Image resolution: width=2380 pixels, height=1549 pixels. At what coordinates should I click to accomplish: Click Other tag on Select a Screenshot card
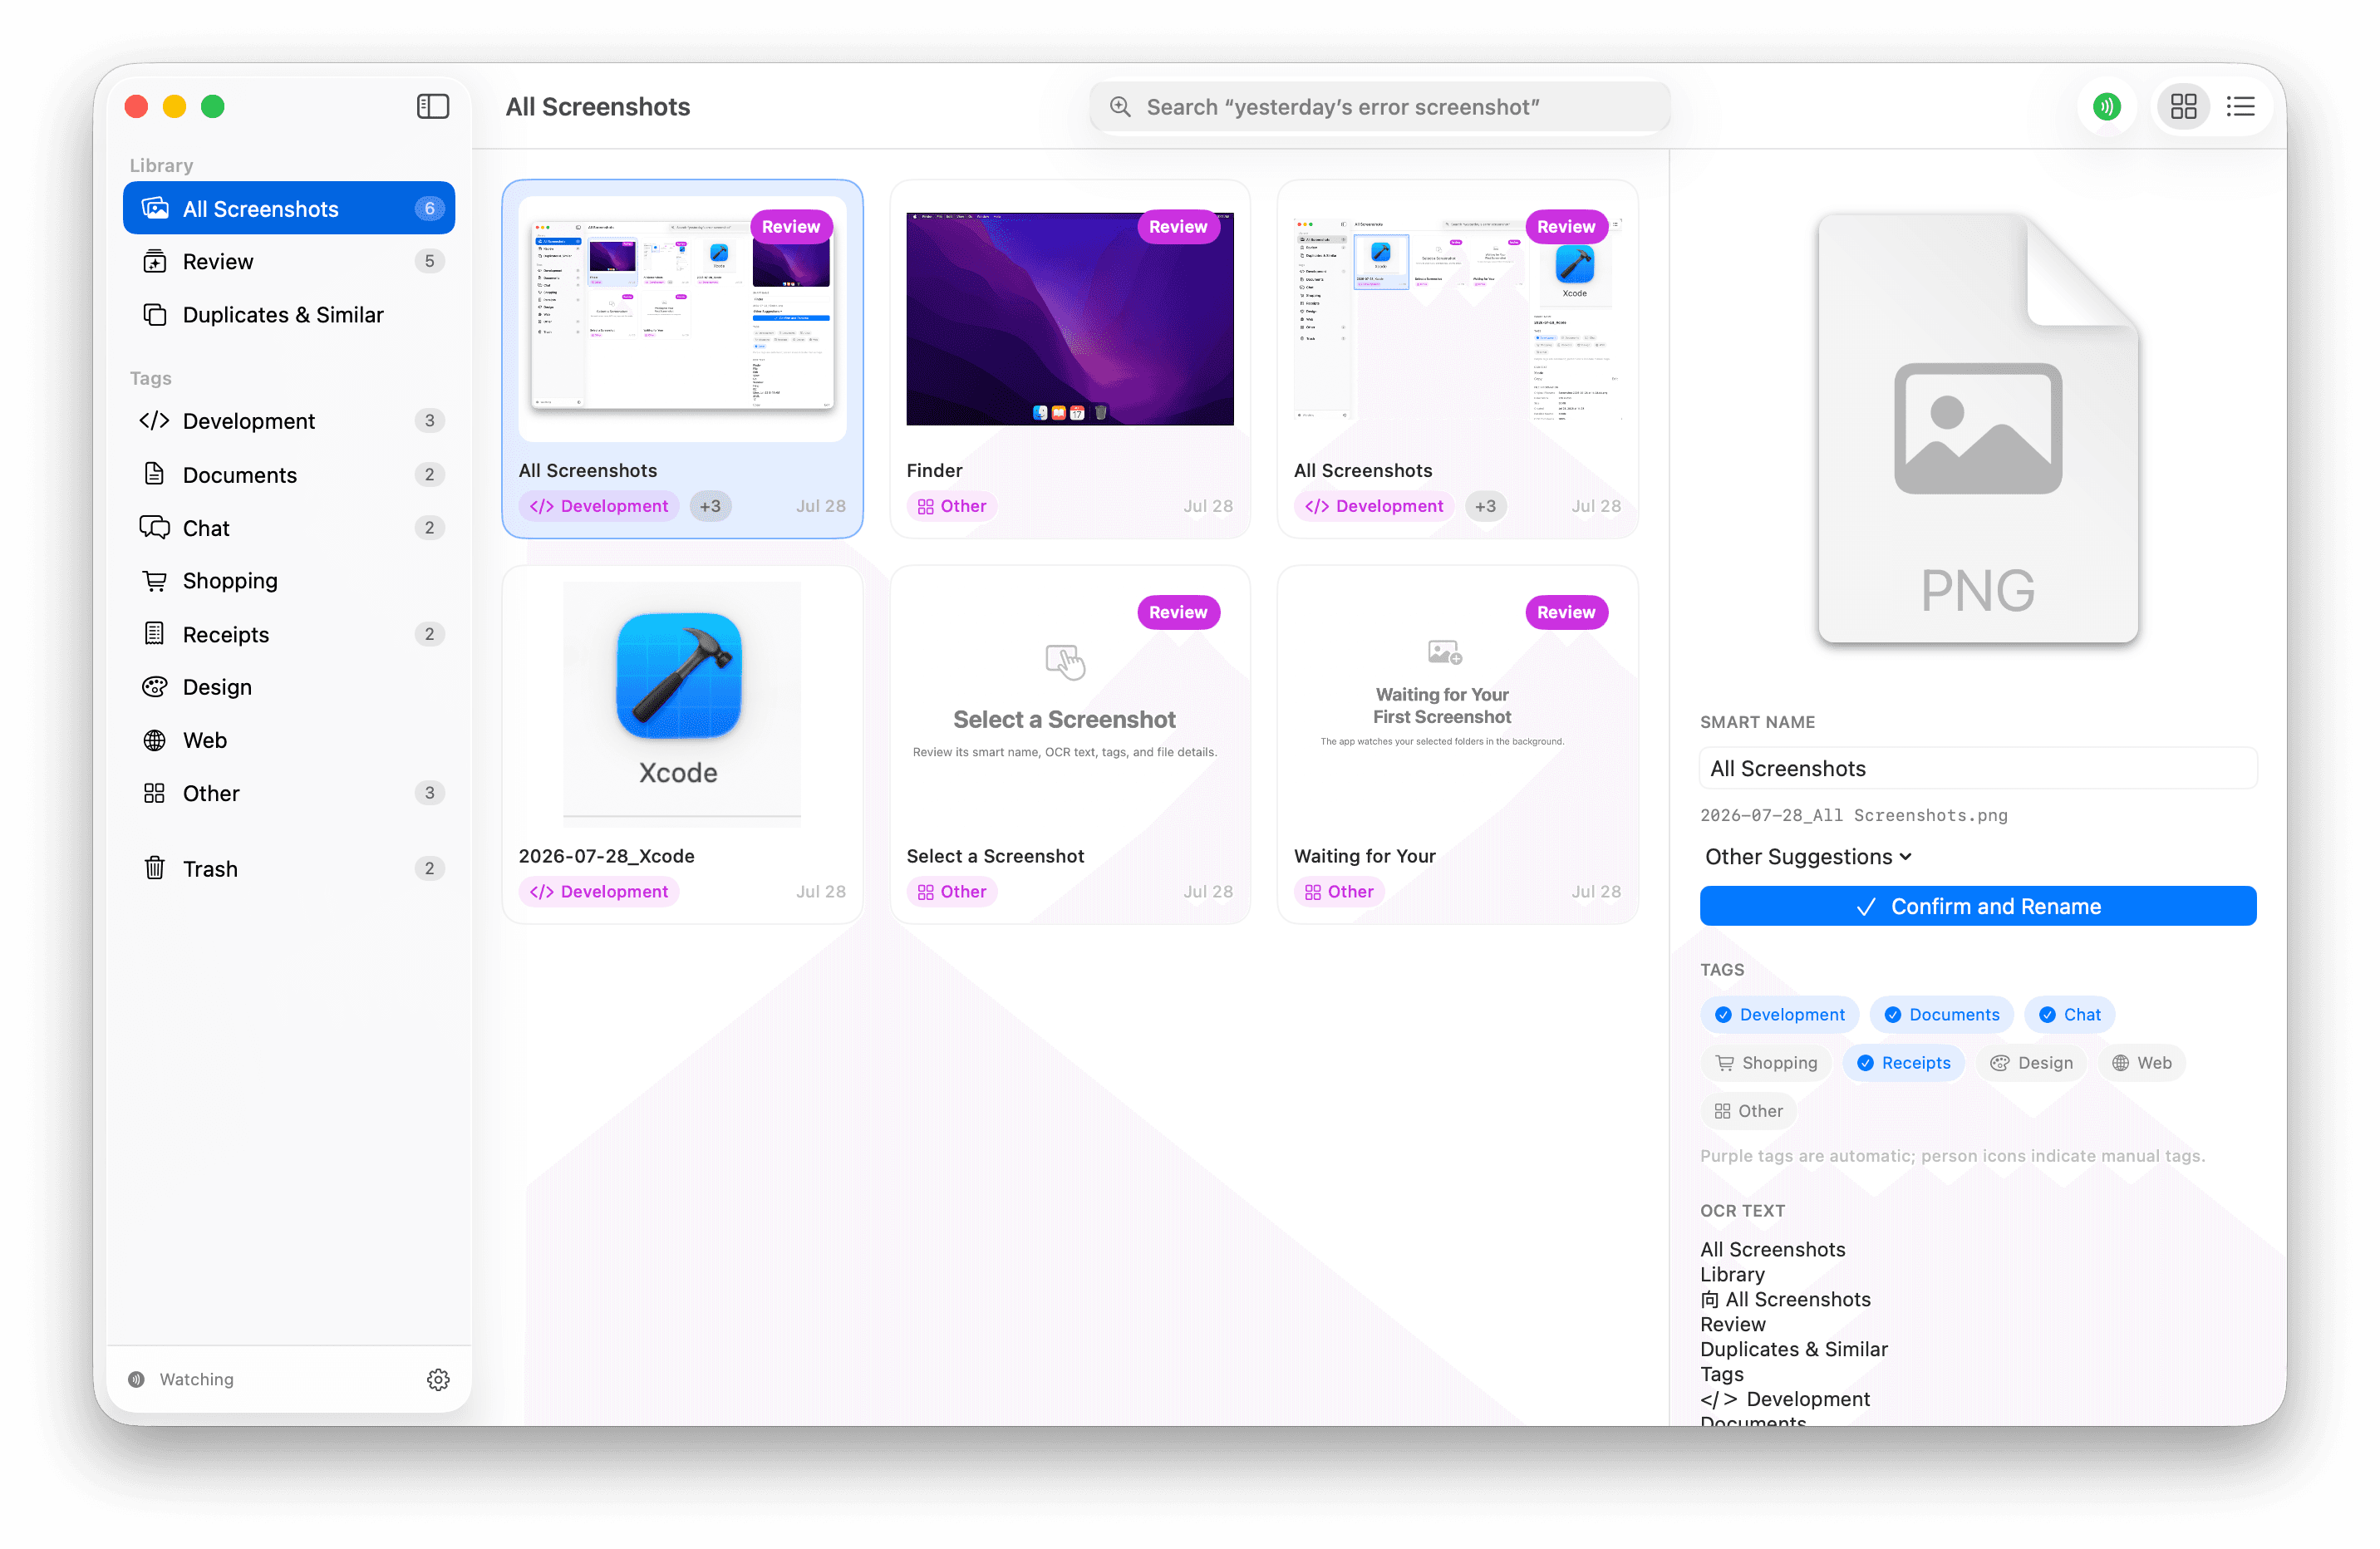point(952,891)
